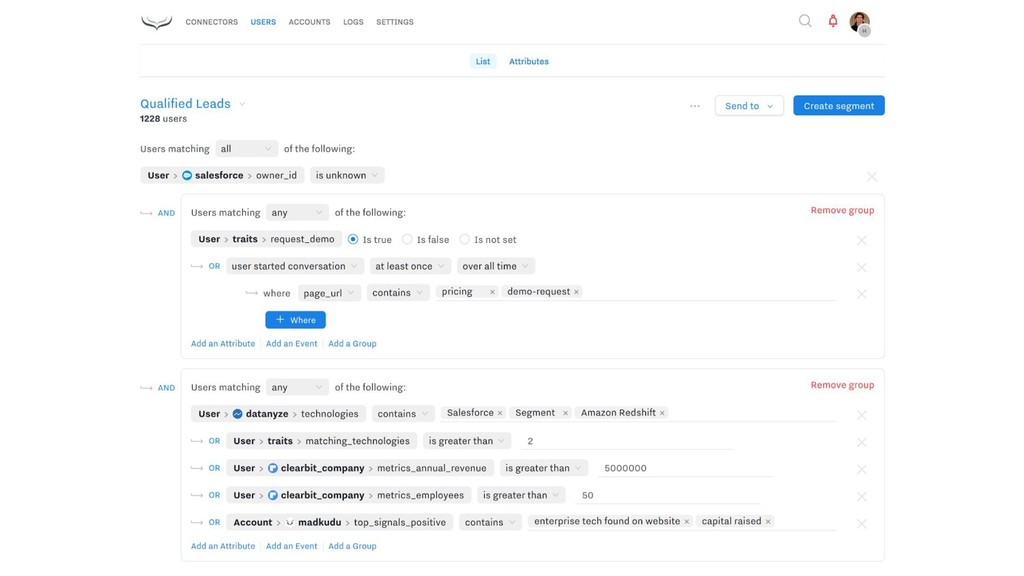Delete the capital raised tag

coord(768,521)
